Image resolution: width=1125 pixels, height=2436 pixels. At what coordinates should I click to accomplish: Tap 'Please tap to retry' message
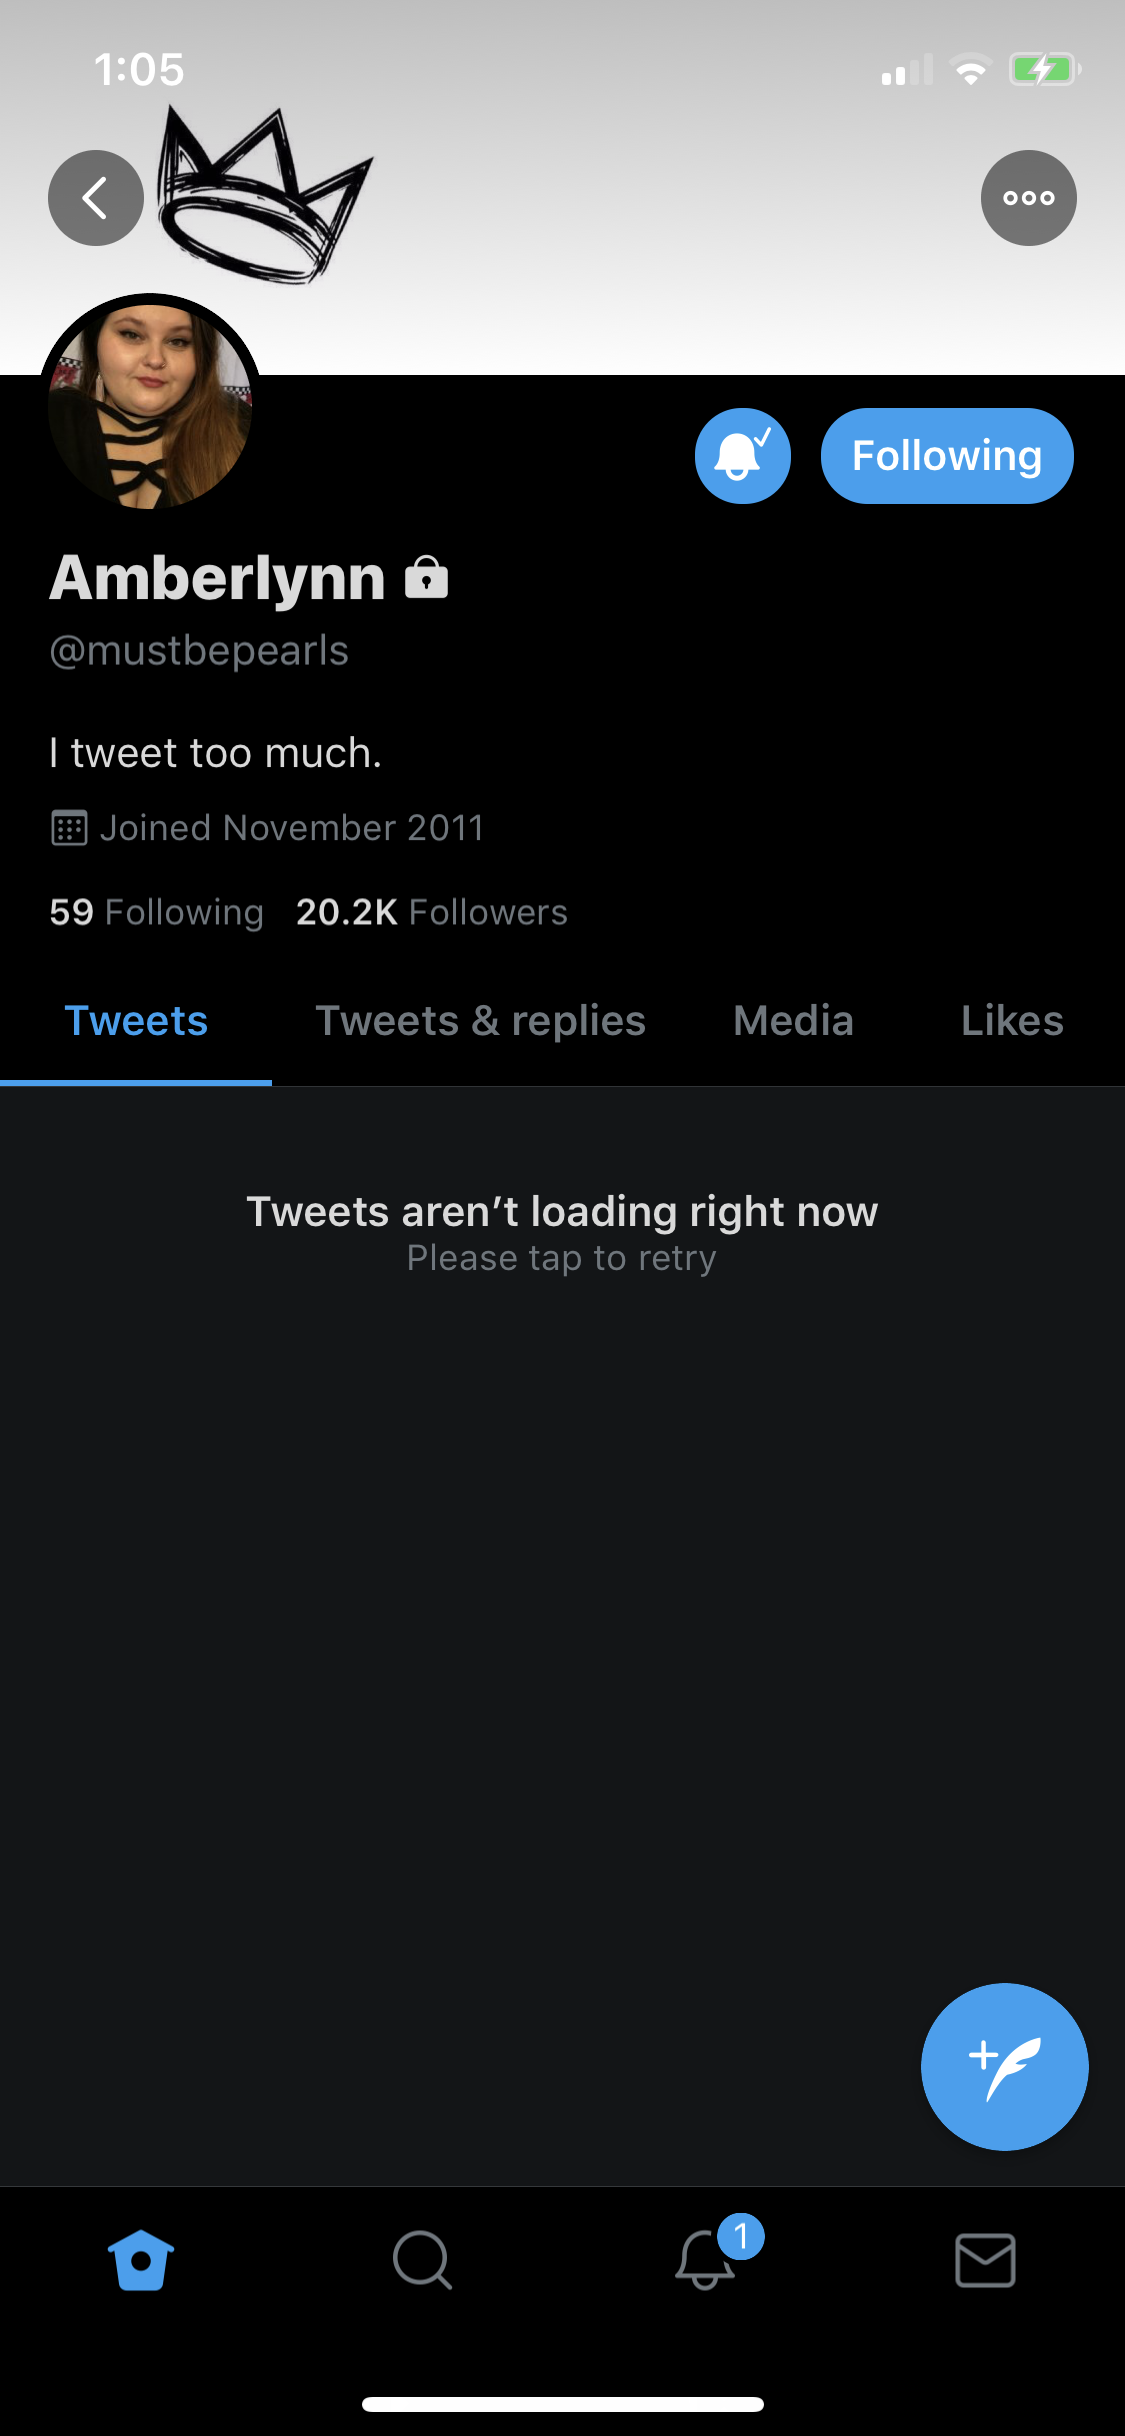tap(562, 1258)
